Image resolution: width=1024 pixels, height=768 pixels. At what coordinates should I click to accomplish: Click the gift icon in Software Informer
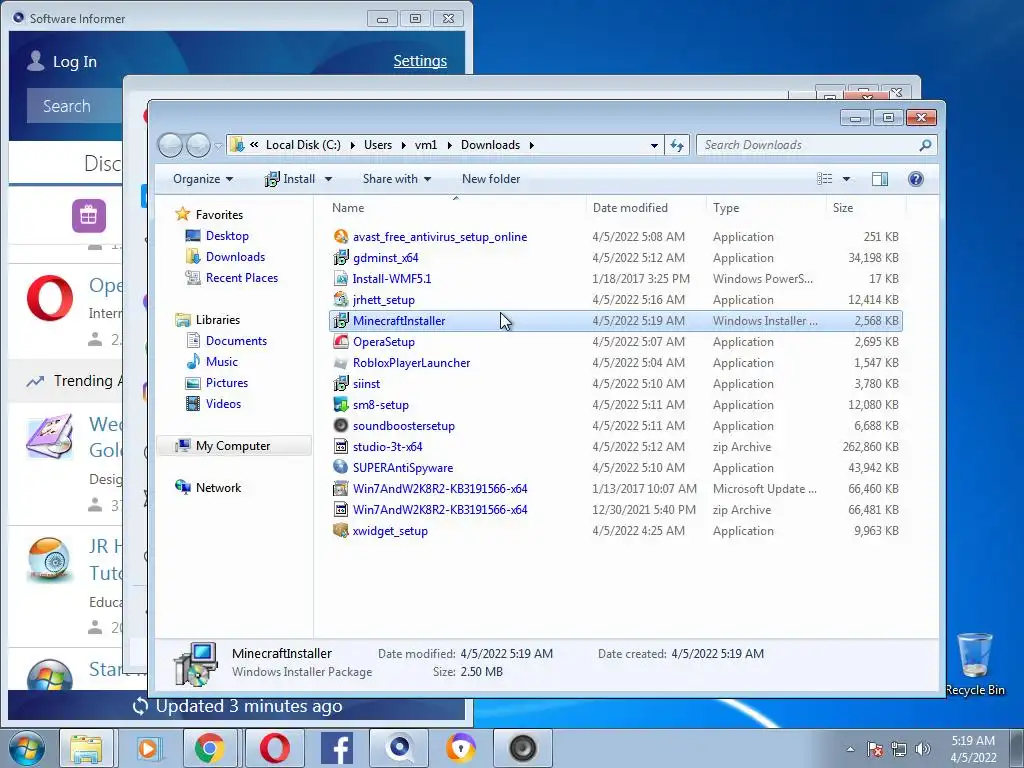89,216
